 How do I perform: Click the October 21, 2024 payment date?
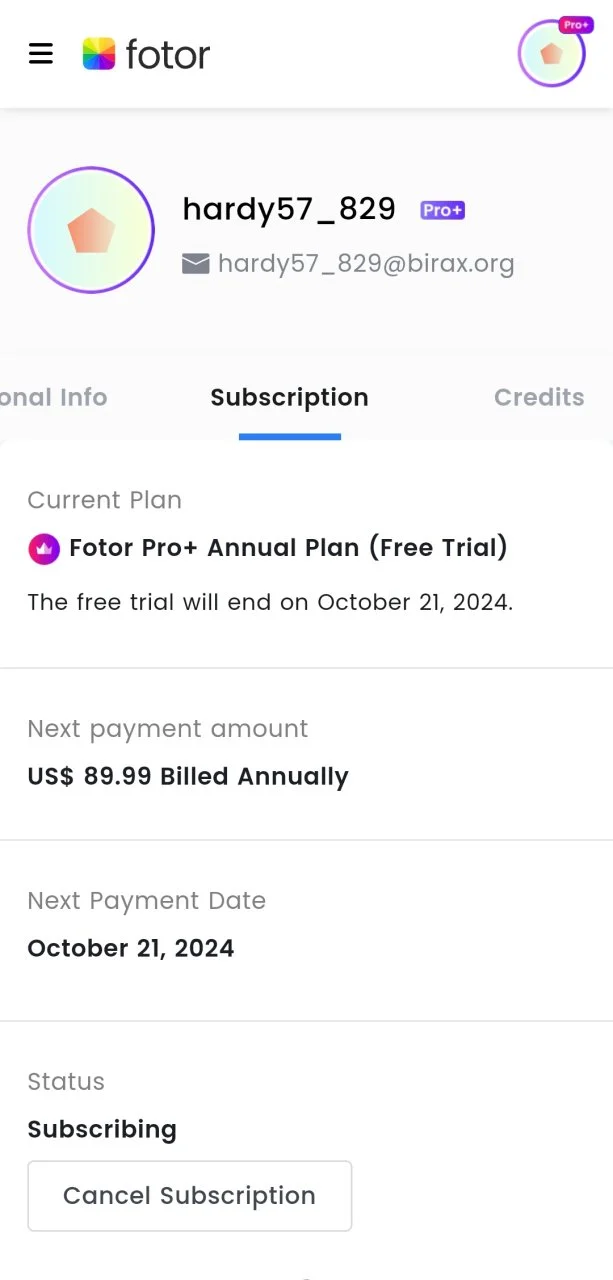click(x=131, y=948)
